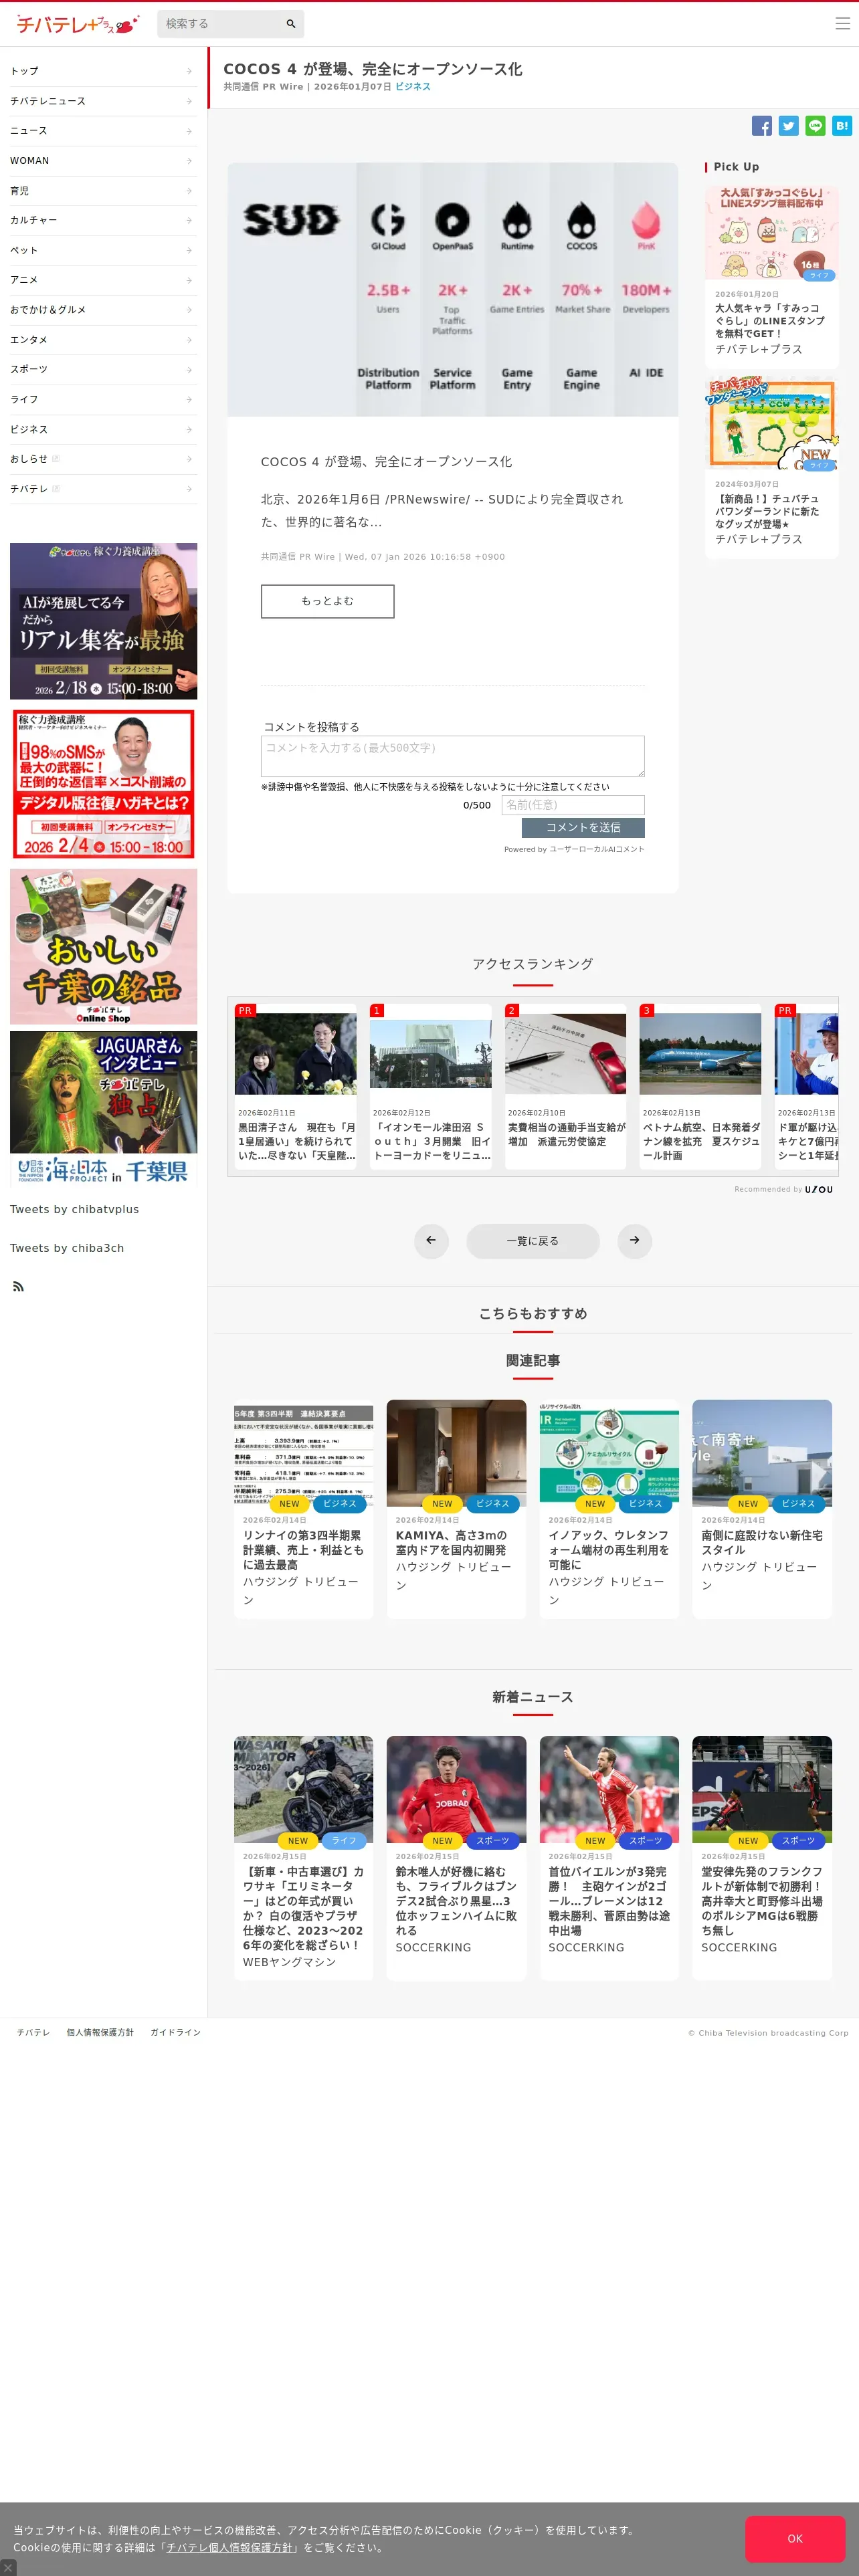The height and width of the screenshot is (2576, 859).
Task: Open KAMIYA 室内ドア related article
Action: point(456,1508)
